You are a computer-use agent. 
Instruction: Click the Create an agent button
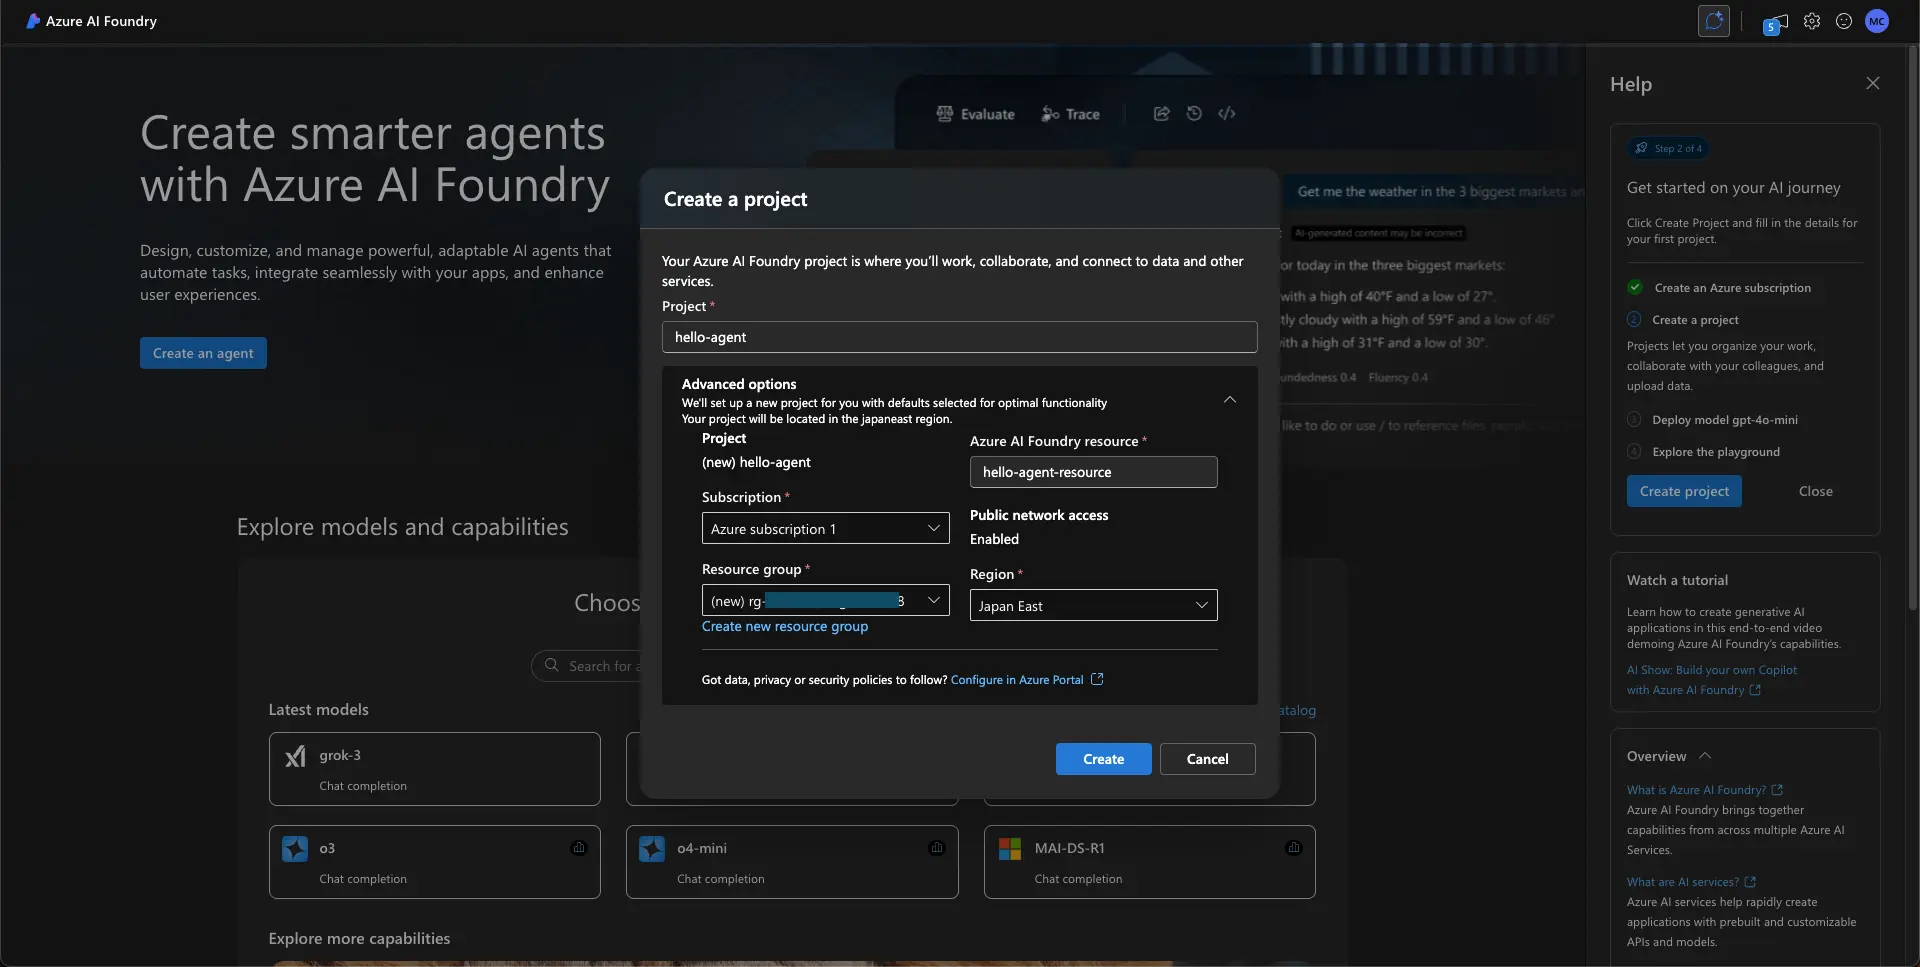203,353
